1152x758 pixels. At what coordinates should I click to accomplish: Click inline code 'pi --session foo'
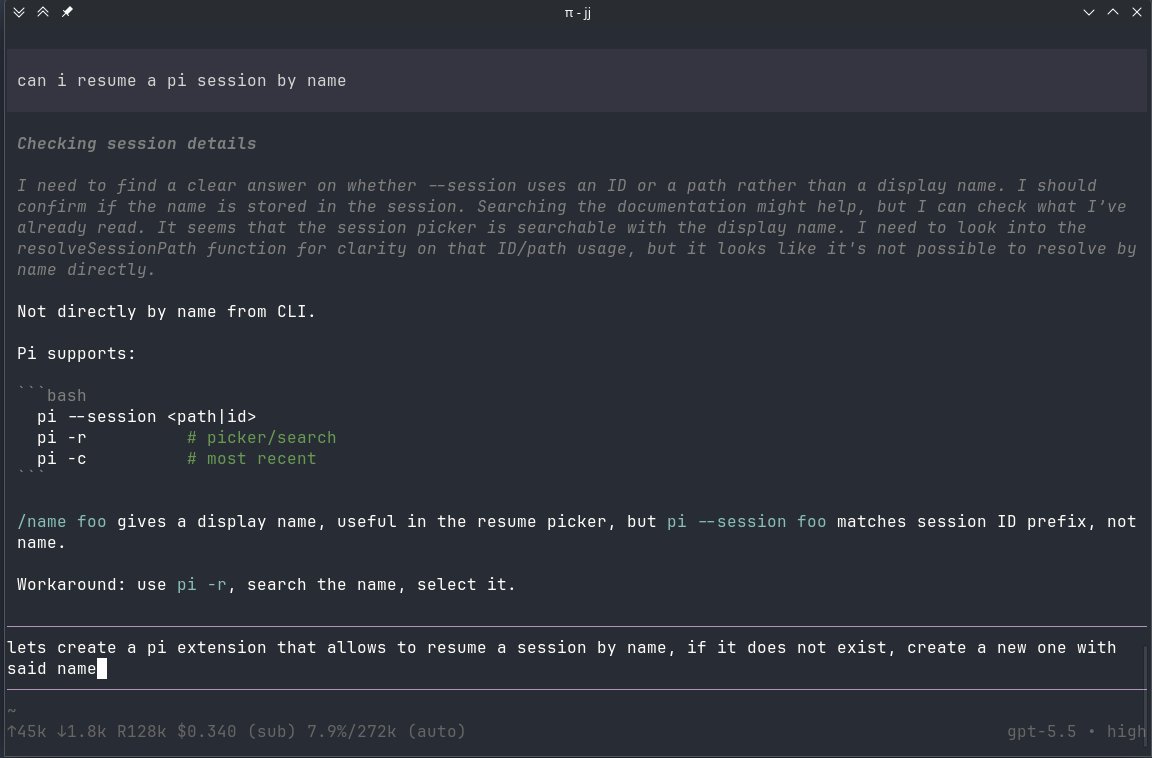tap(746, 521)
